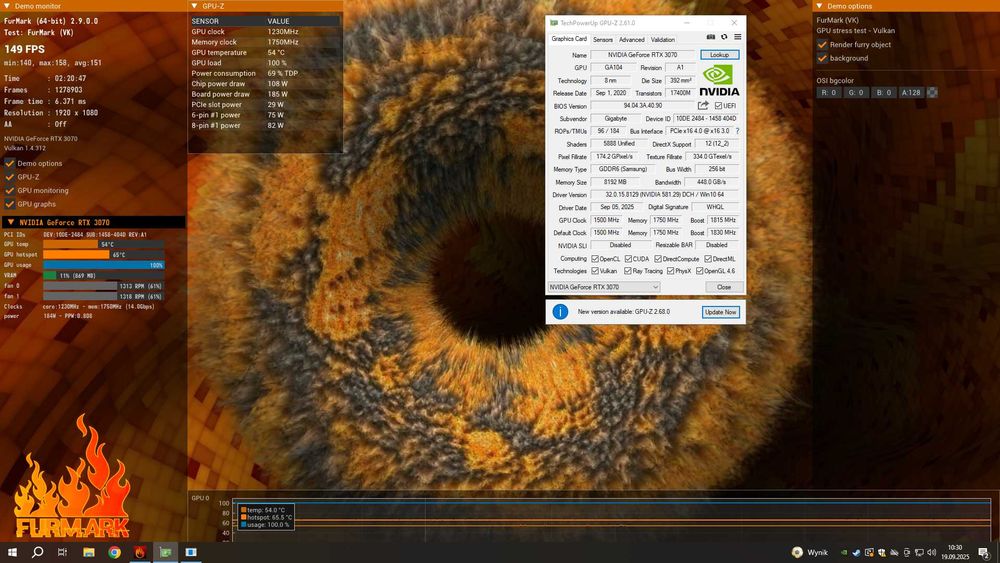The height and width of the screenshot is (563, 1000).
Task: Toggle Render furry object checkbox
Action: click(822, 45)
